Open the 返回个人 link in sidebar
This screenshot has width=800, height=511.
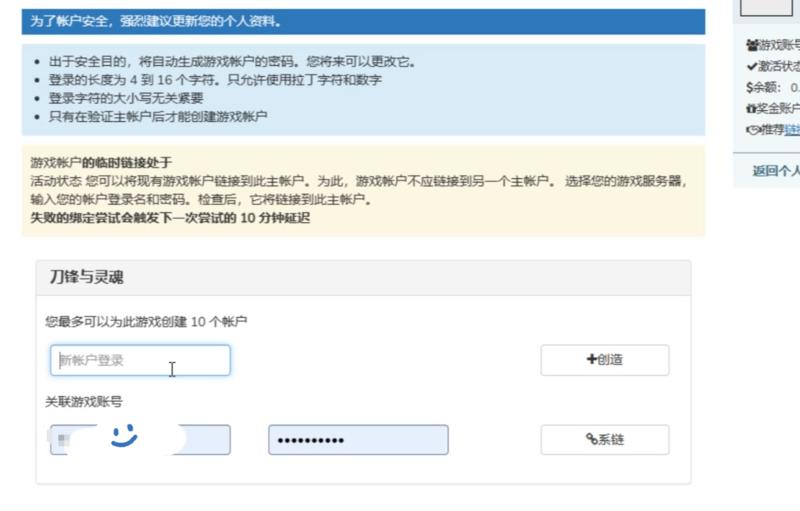pos(776,171)
